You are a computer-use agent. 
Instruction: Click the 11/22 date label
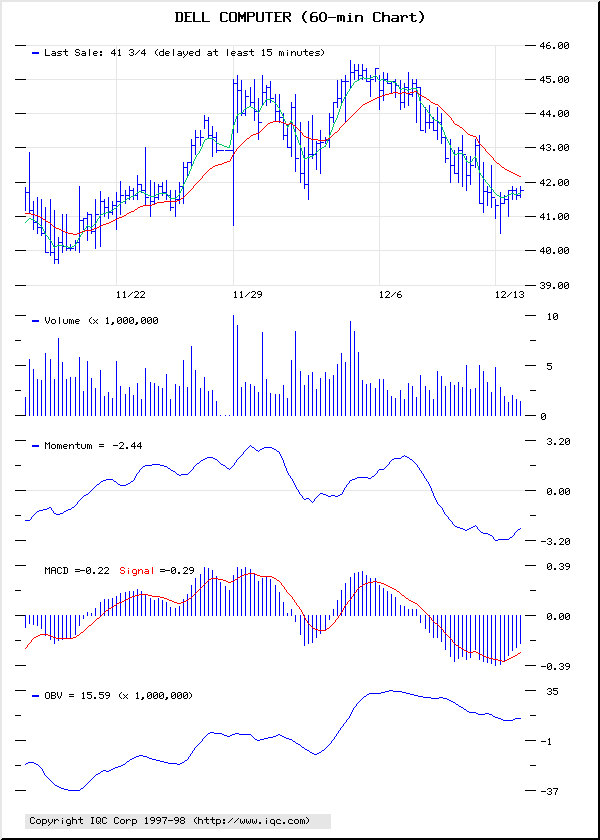coord(131,294)
